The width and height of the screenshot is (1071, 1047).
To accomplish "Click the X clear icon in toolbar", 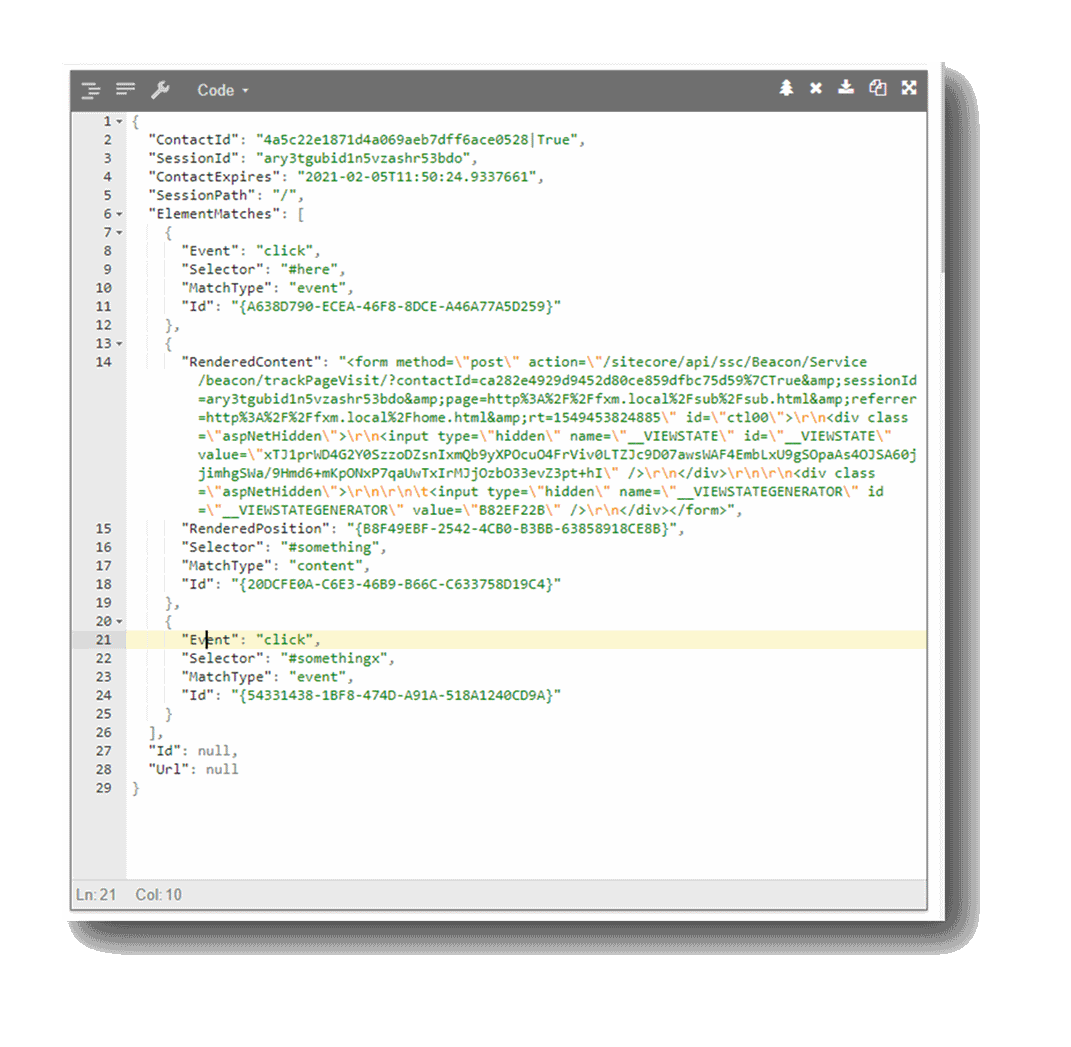I will (x=816, y=88).
